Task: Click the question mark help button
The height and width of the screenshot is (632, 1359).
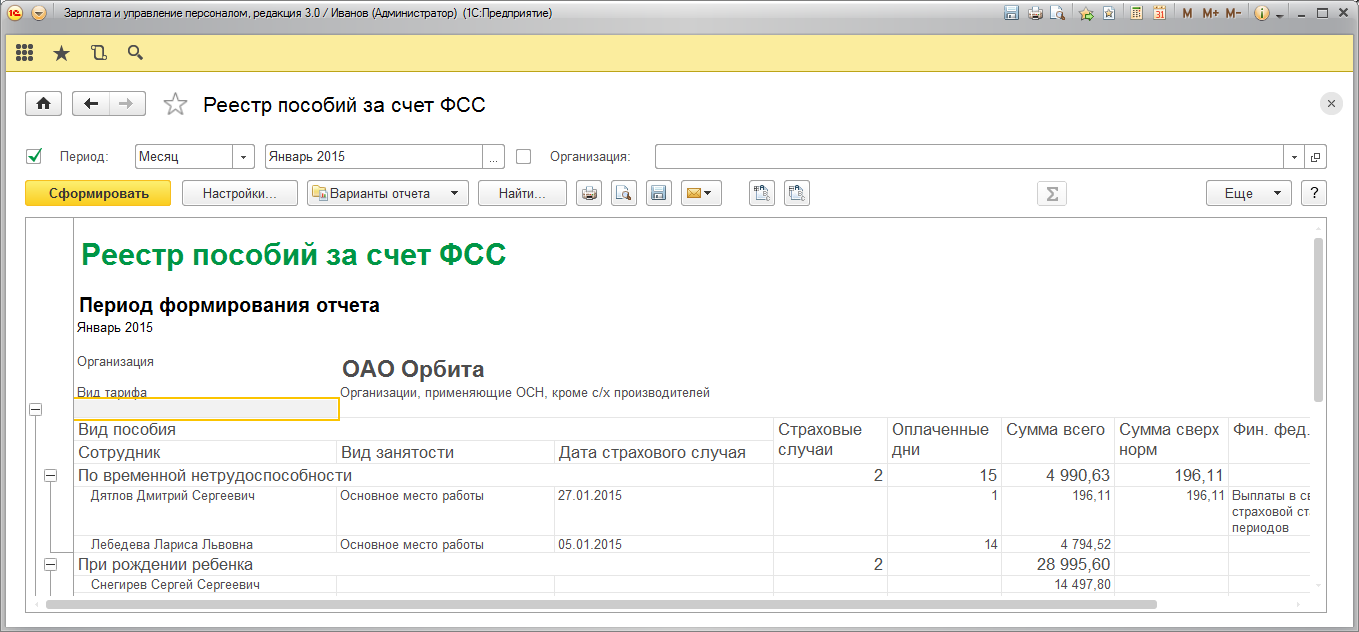Action: [x=1314, y=194]
